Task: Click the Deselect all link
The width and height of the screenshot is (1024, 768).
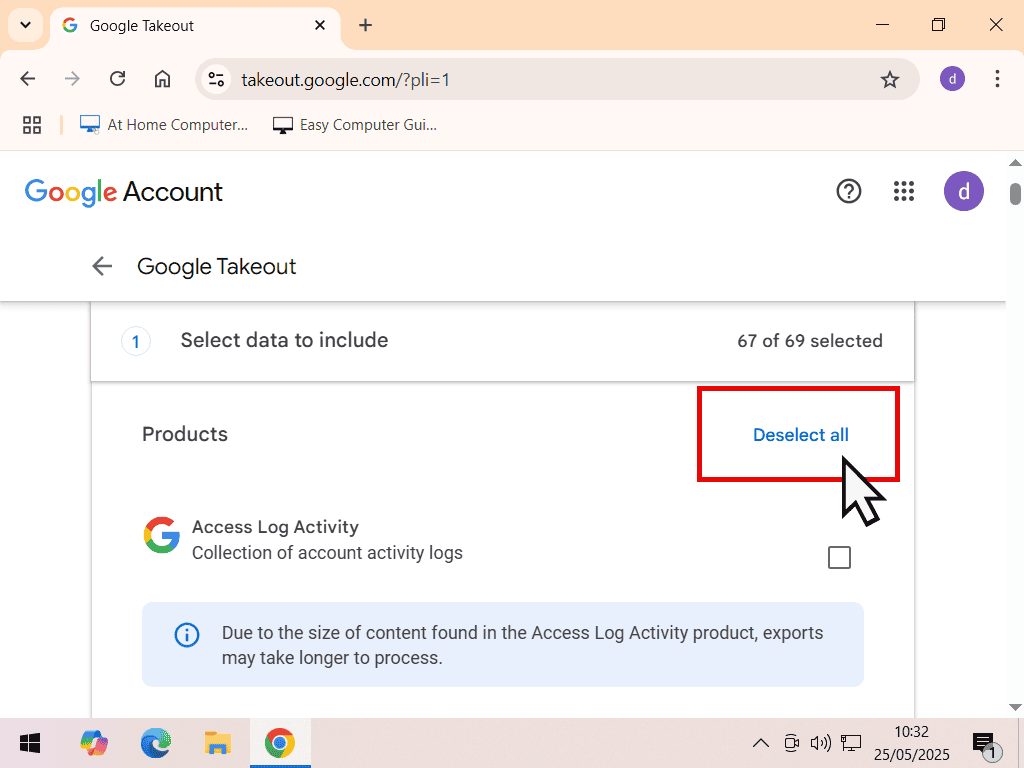Action: pos(800,435)
